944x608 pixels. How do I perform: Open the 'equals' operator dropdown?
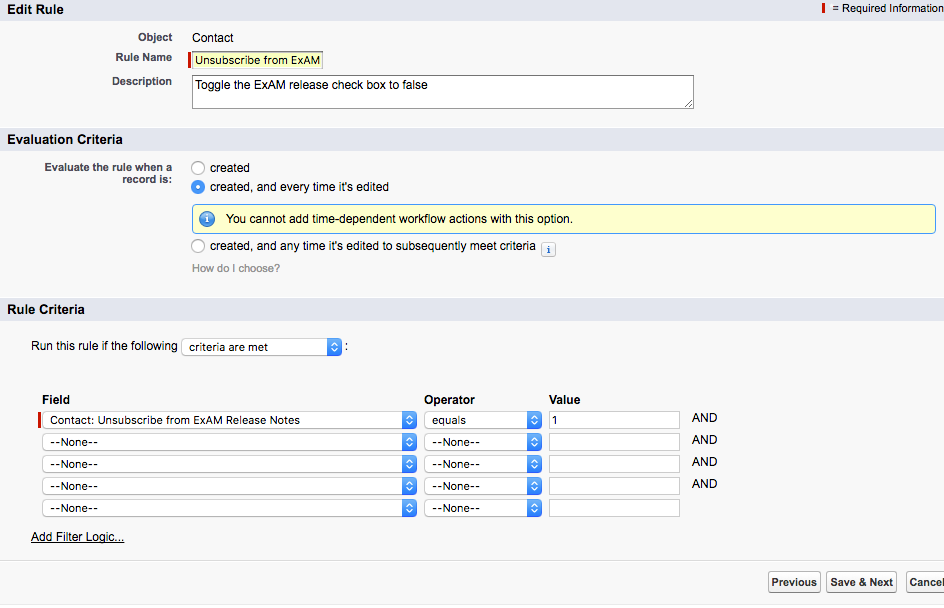482,420
